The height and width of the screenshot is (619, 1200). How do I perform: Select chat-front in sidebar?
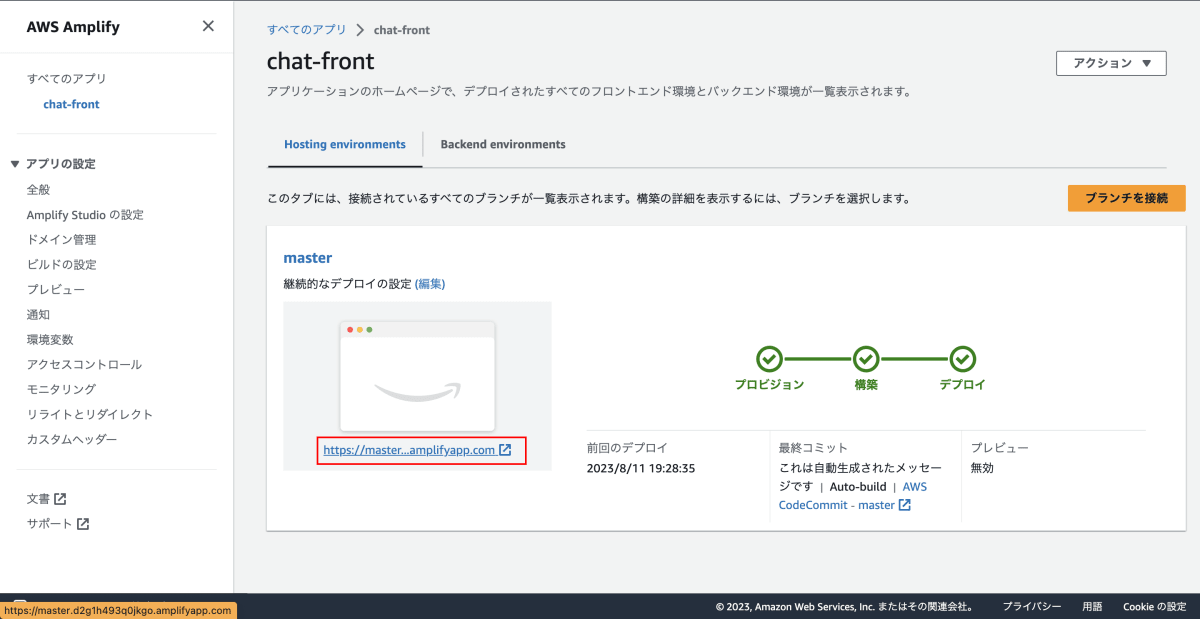pyautogui.click(x=71, y=104)
